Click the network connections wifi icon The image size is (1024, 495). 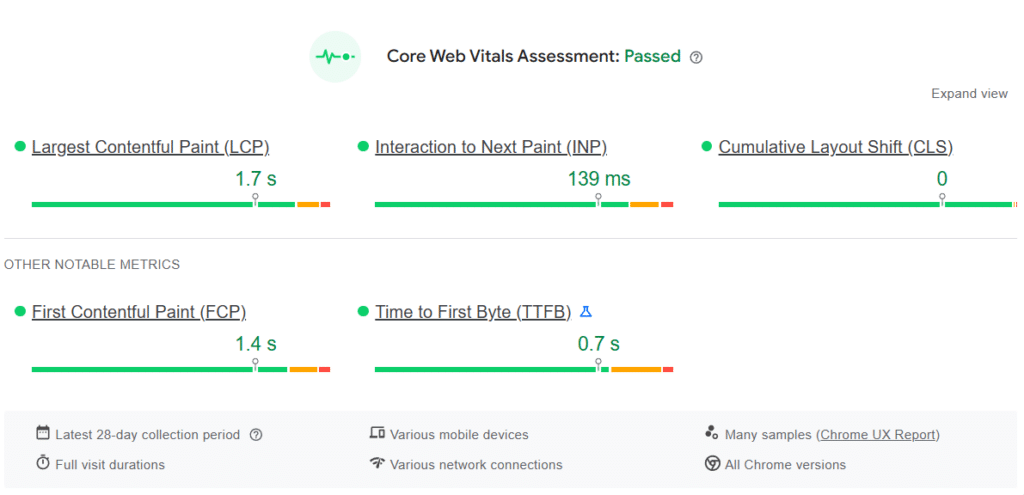click(x=377, y=464)
